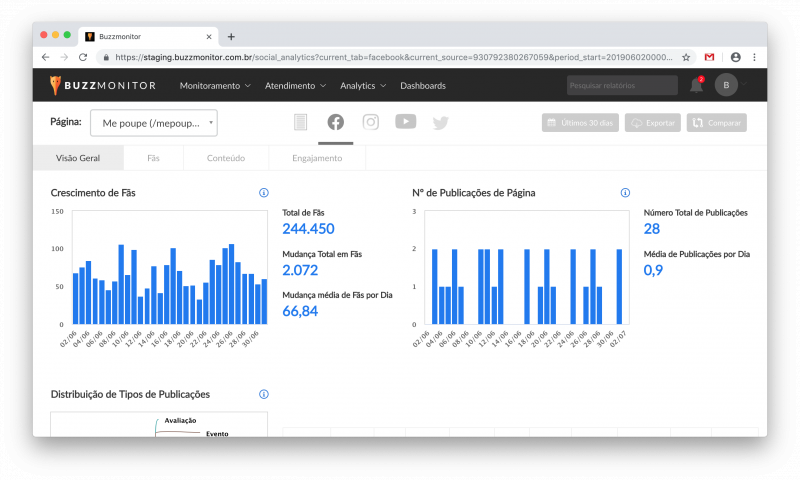Screen dimensions: 800x480
Task: Click the Exportar button
Action: tap(653, 123)
